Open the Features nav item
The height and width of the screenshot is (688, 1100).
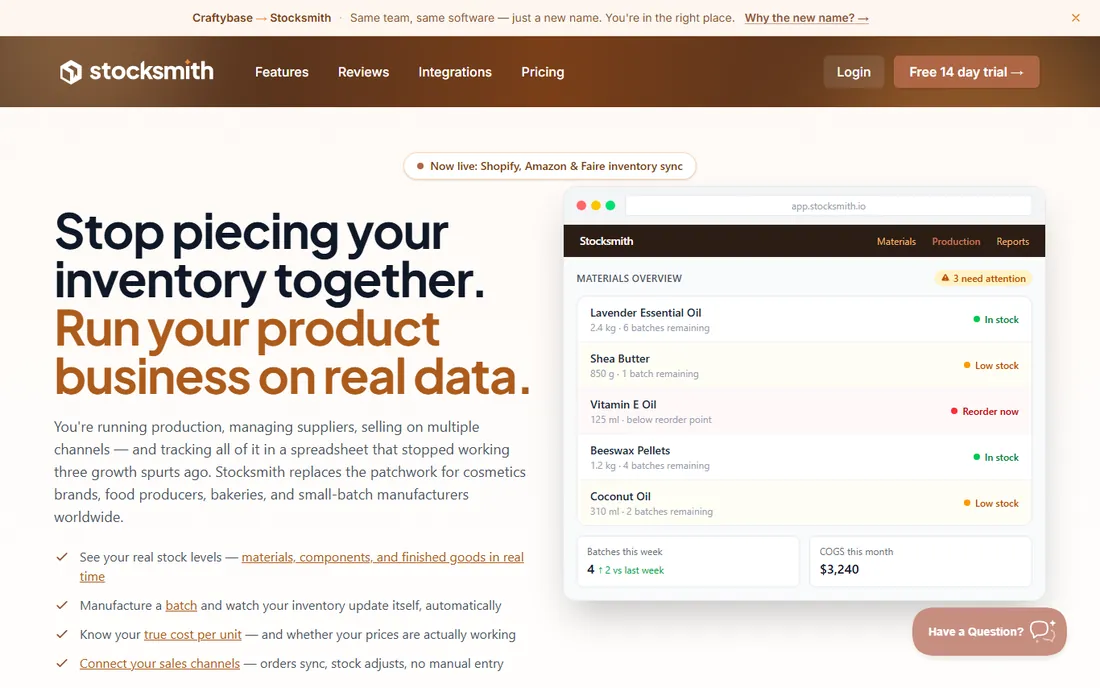[x=281, y=72]
